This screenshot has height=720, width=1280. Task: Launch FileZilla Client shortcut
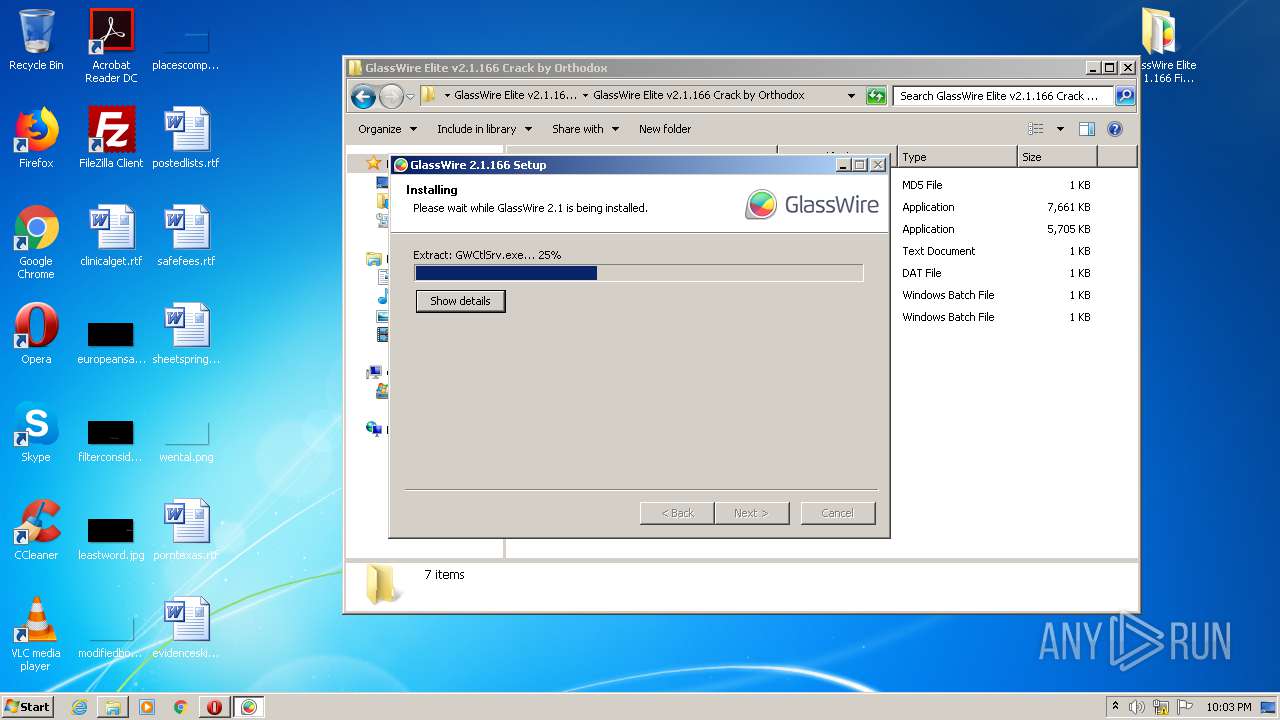(x=111, y=138)
